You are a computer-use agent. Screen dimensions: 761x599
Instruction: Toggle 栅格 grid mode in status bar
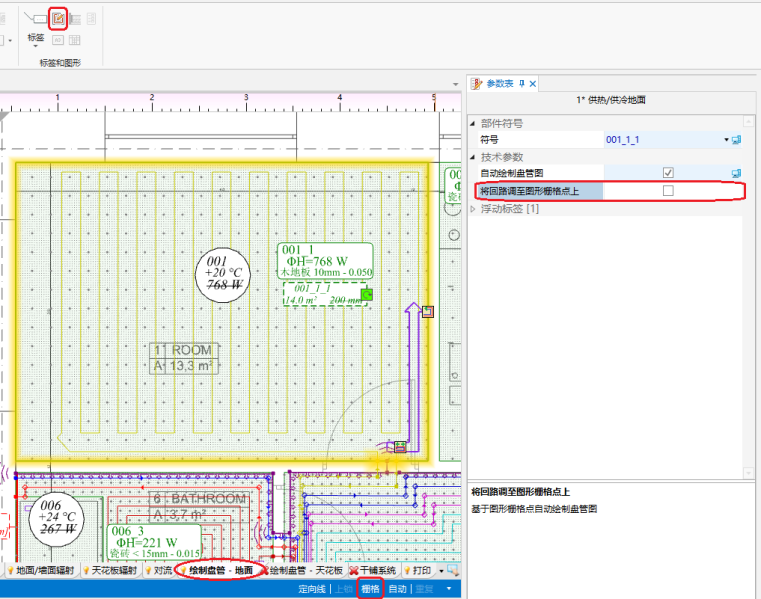click(x=370, y=589)
